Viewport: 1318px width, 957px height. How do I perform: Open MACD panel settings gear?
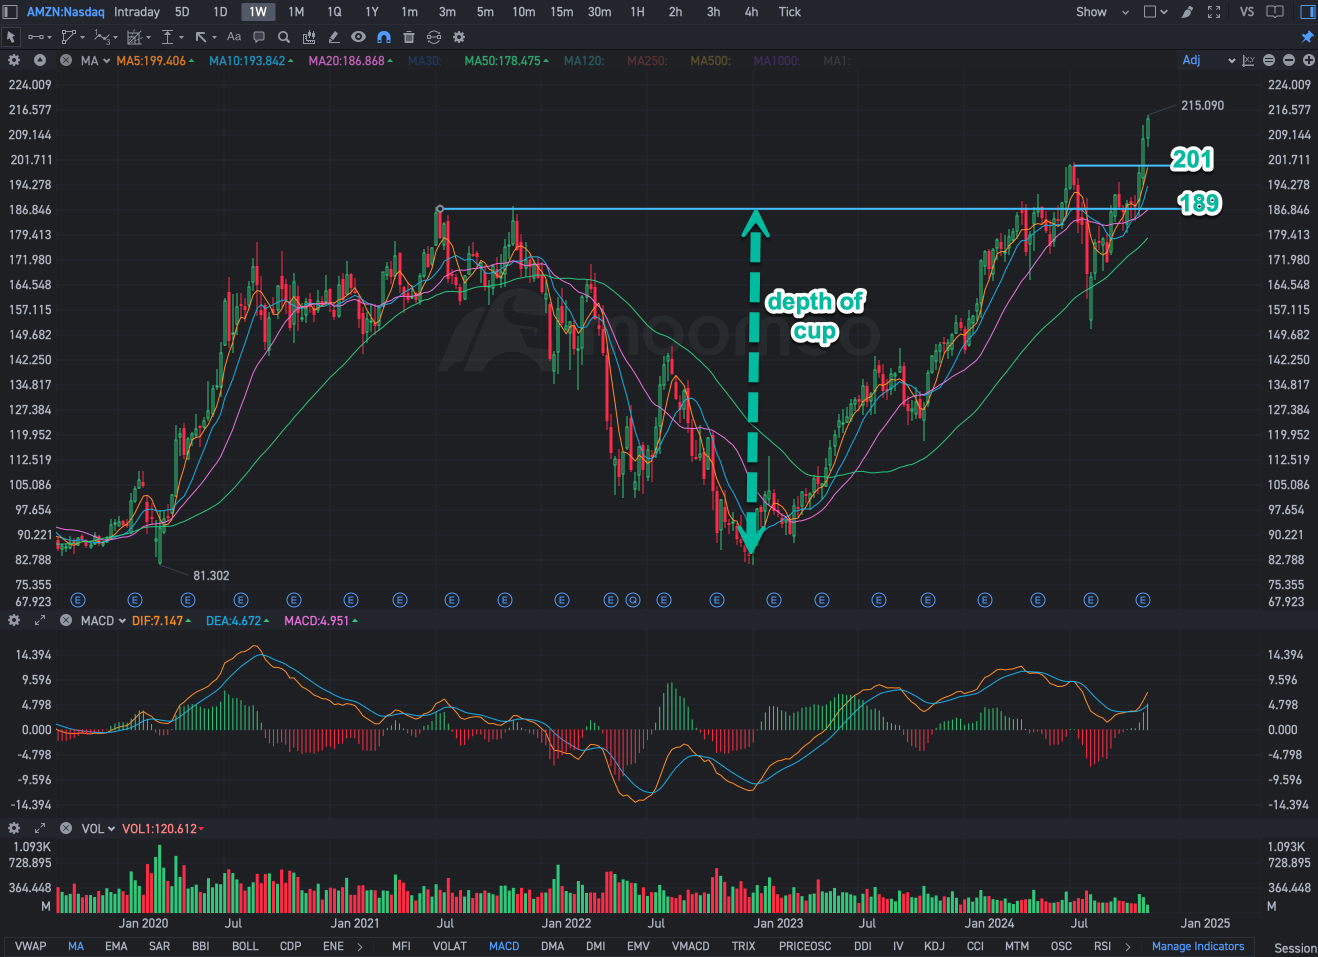pyautogui.click(x=14, y=620)
